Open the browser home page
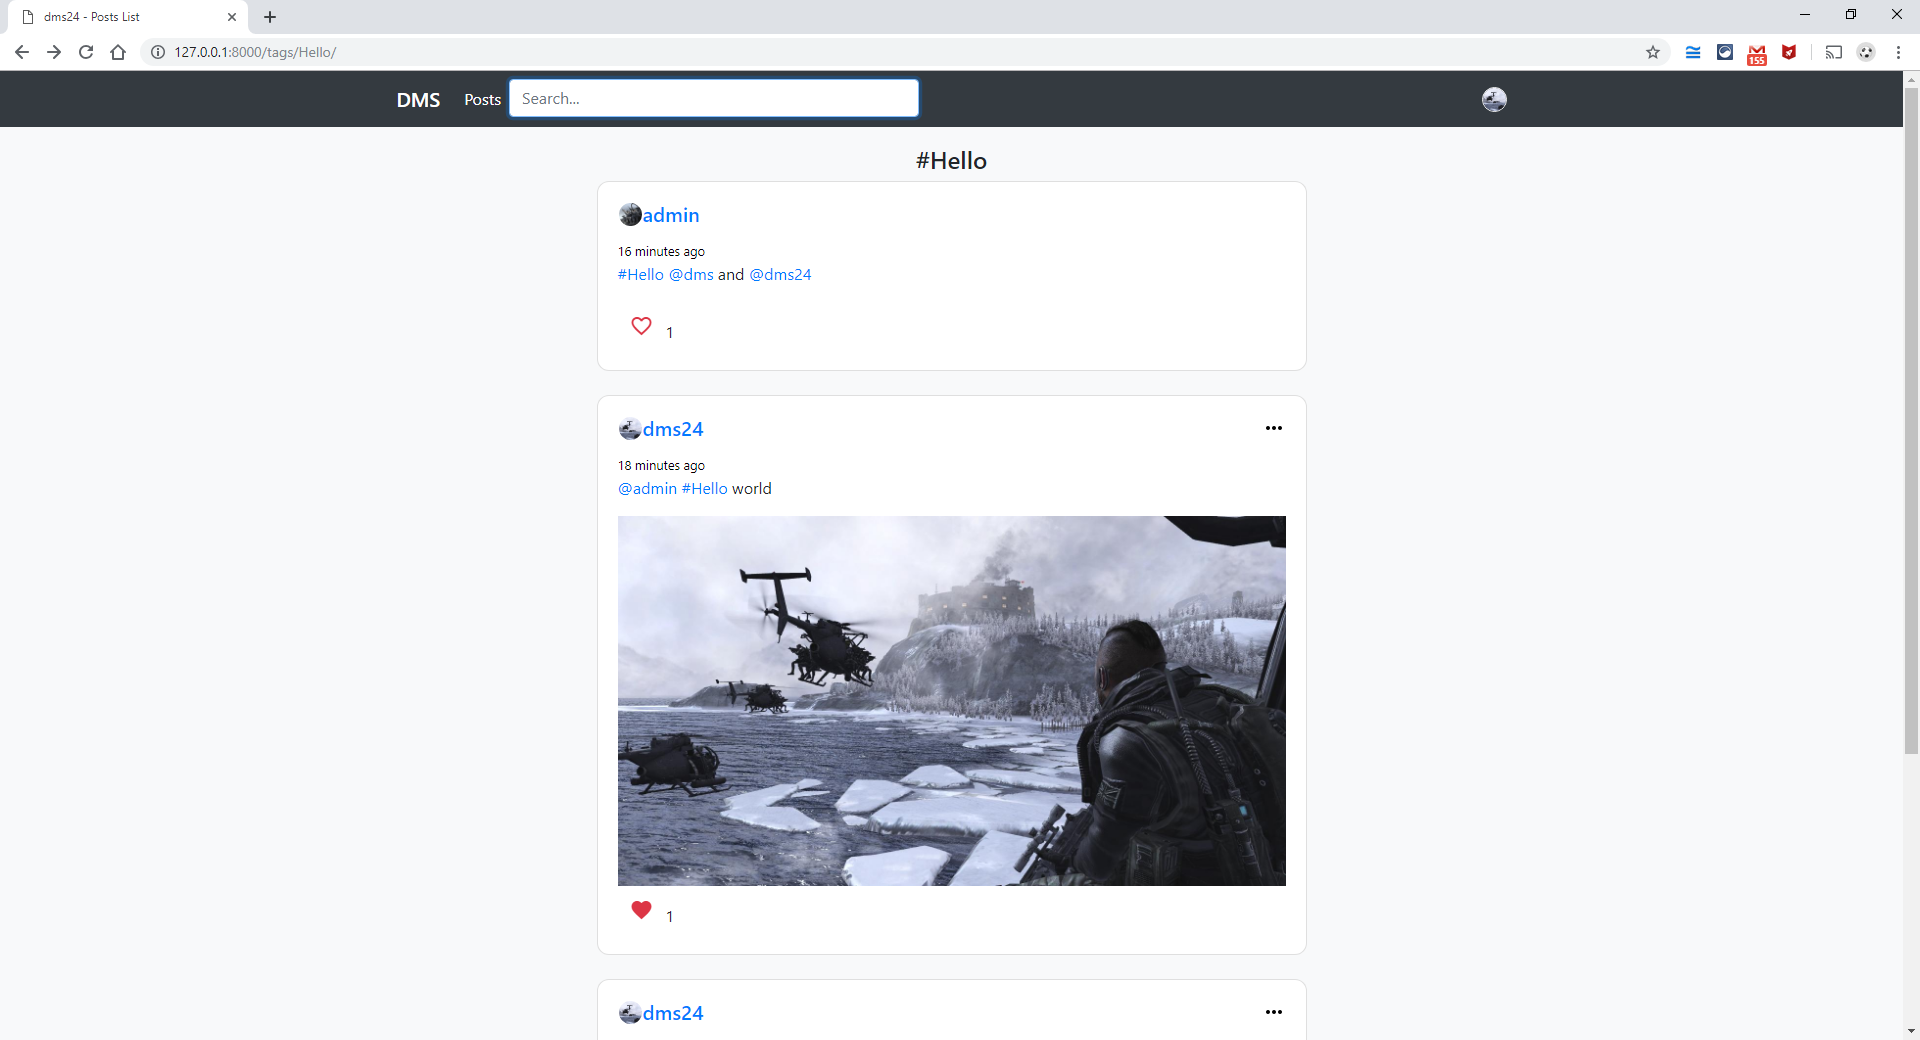This screenshot has height=1040, width=1920. click(118, 52)
